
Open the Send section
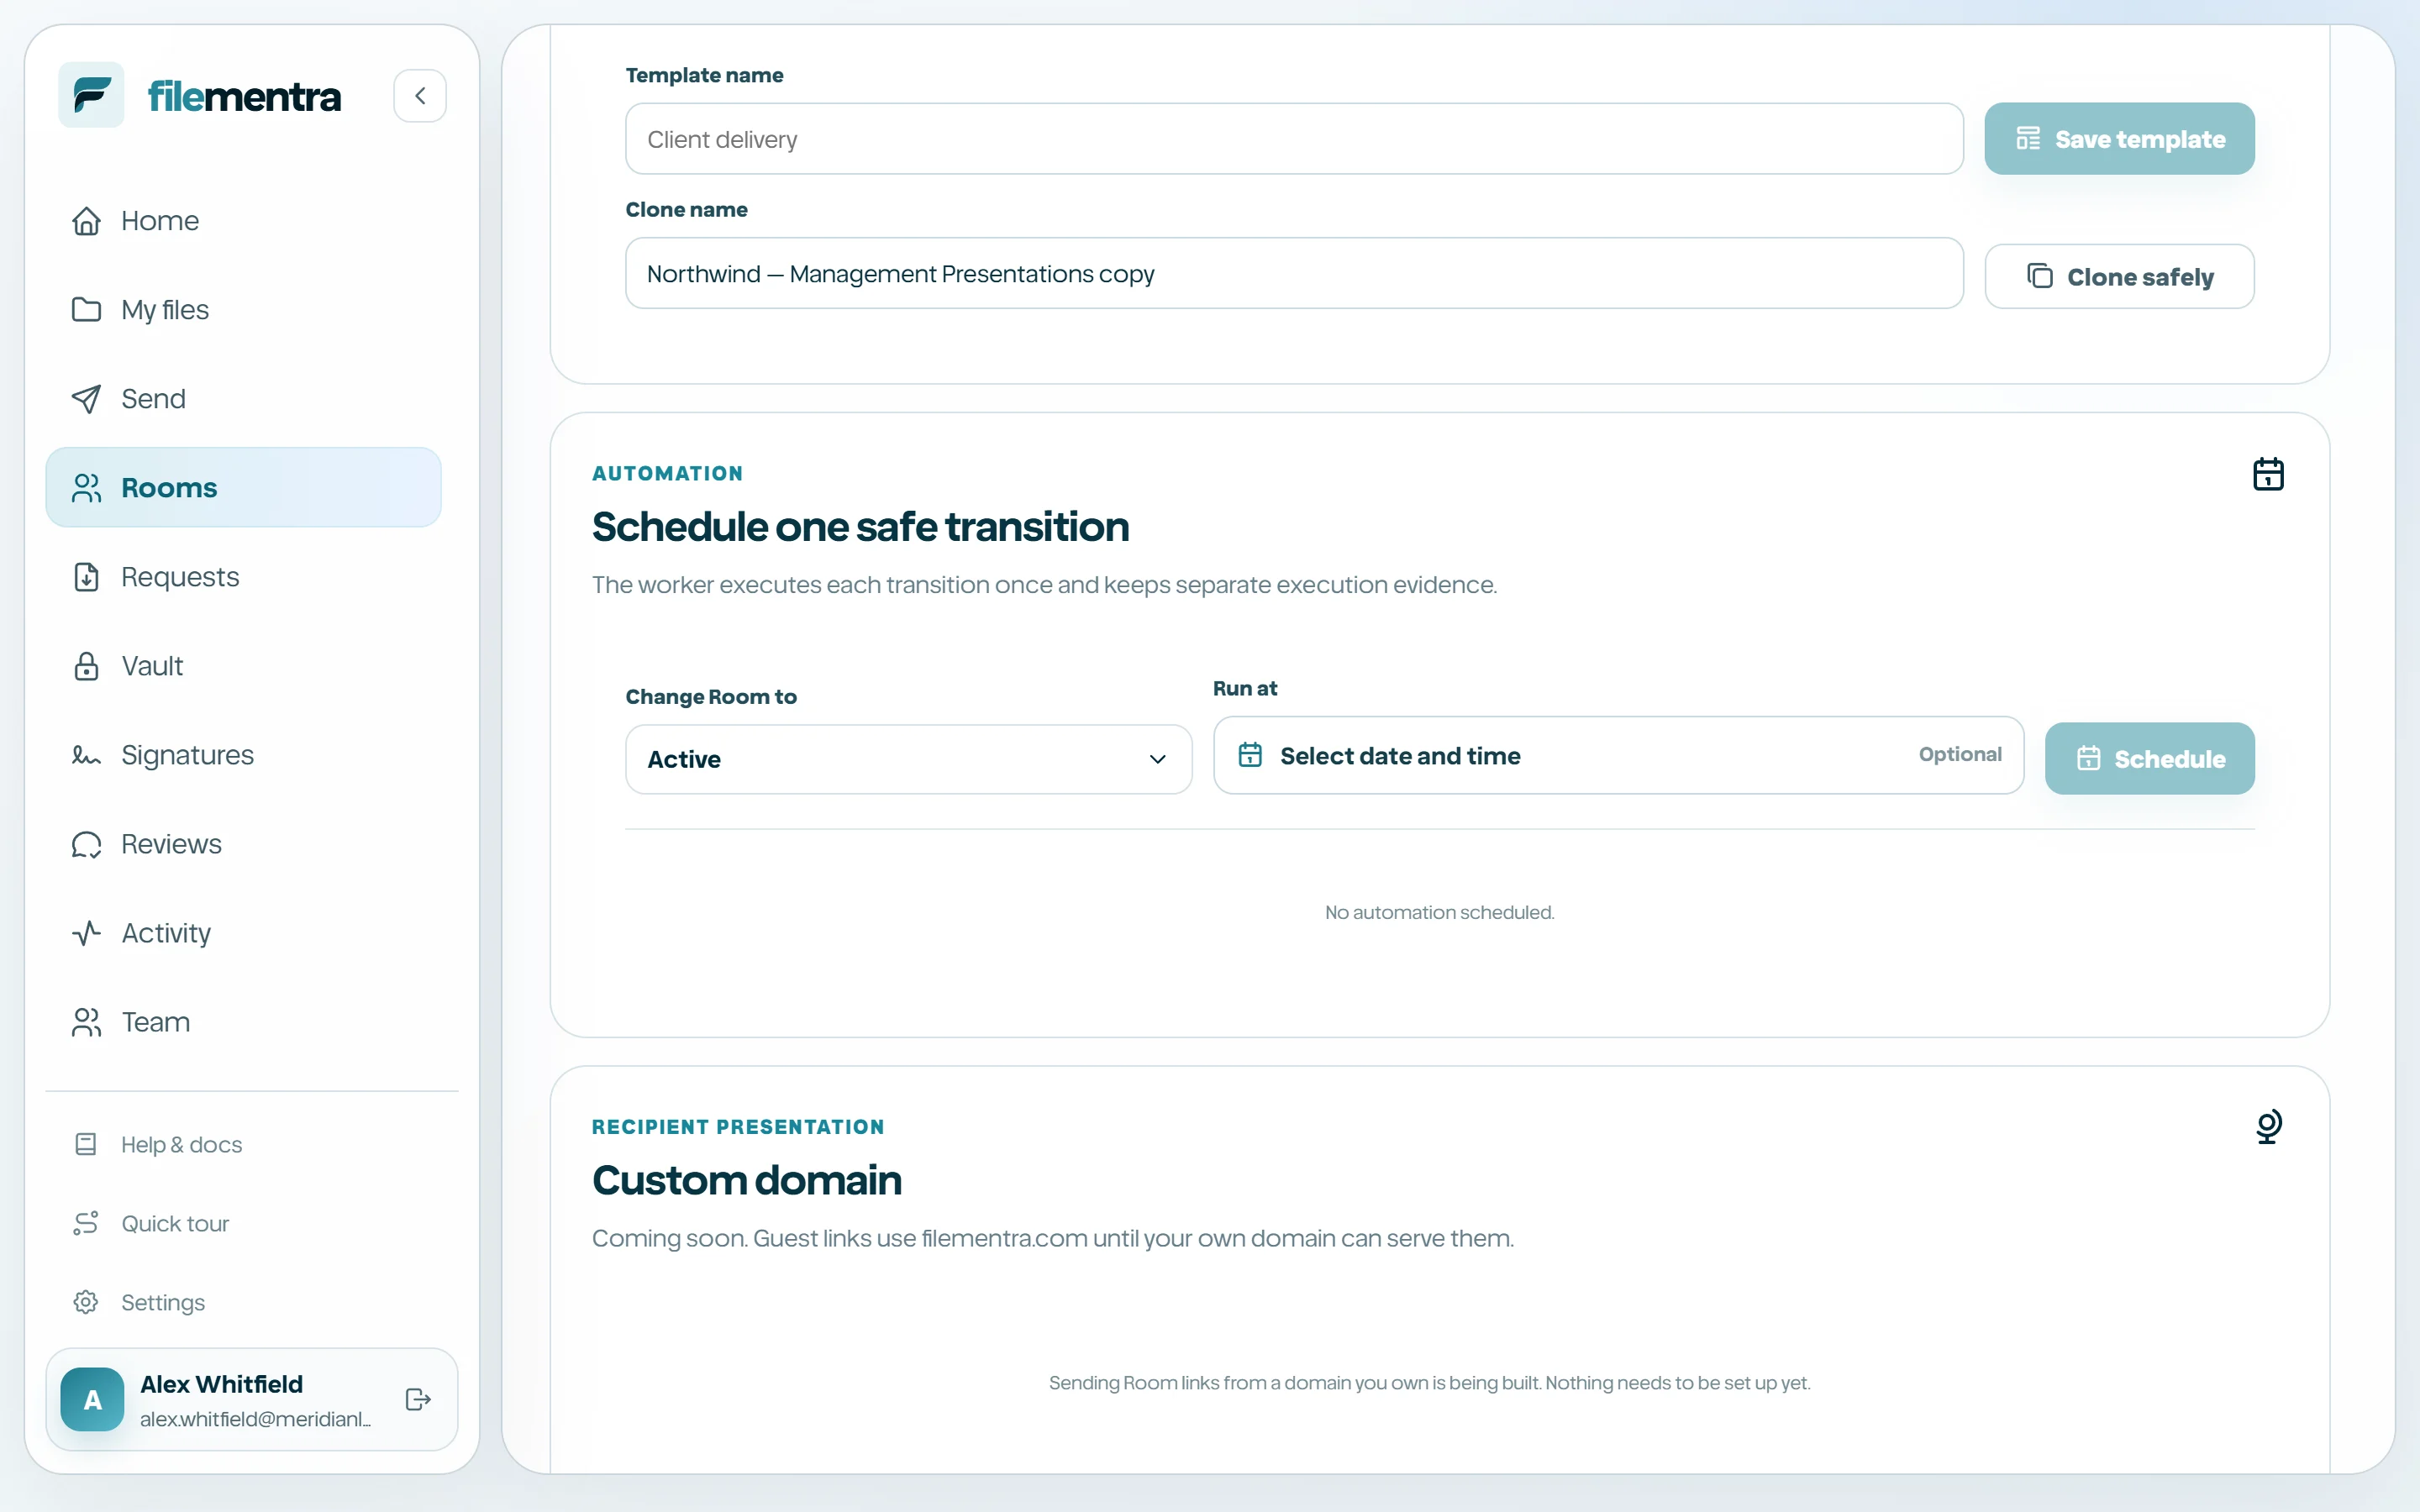(x=243, y=399)
